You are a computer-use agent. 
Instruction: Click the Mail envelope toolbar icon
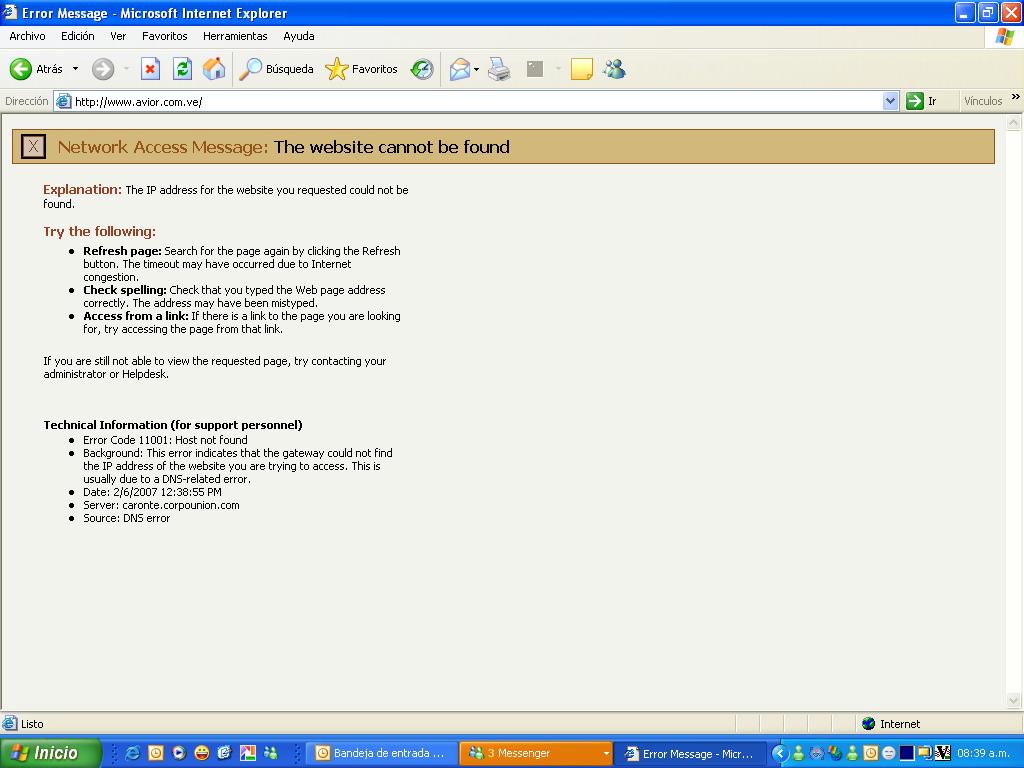point(460,69)
